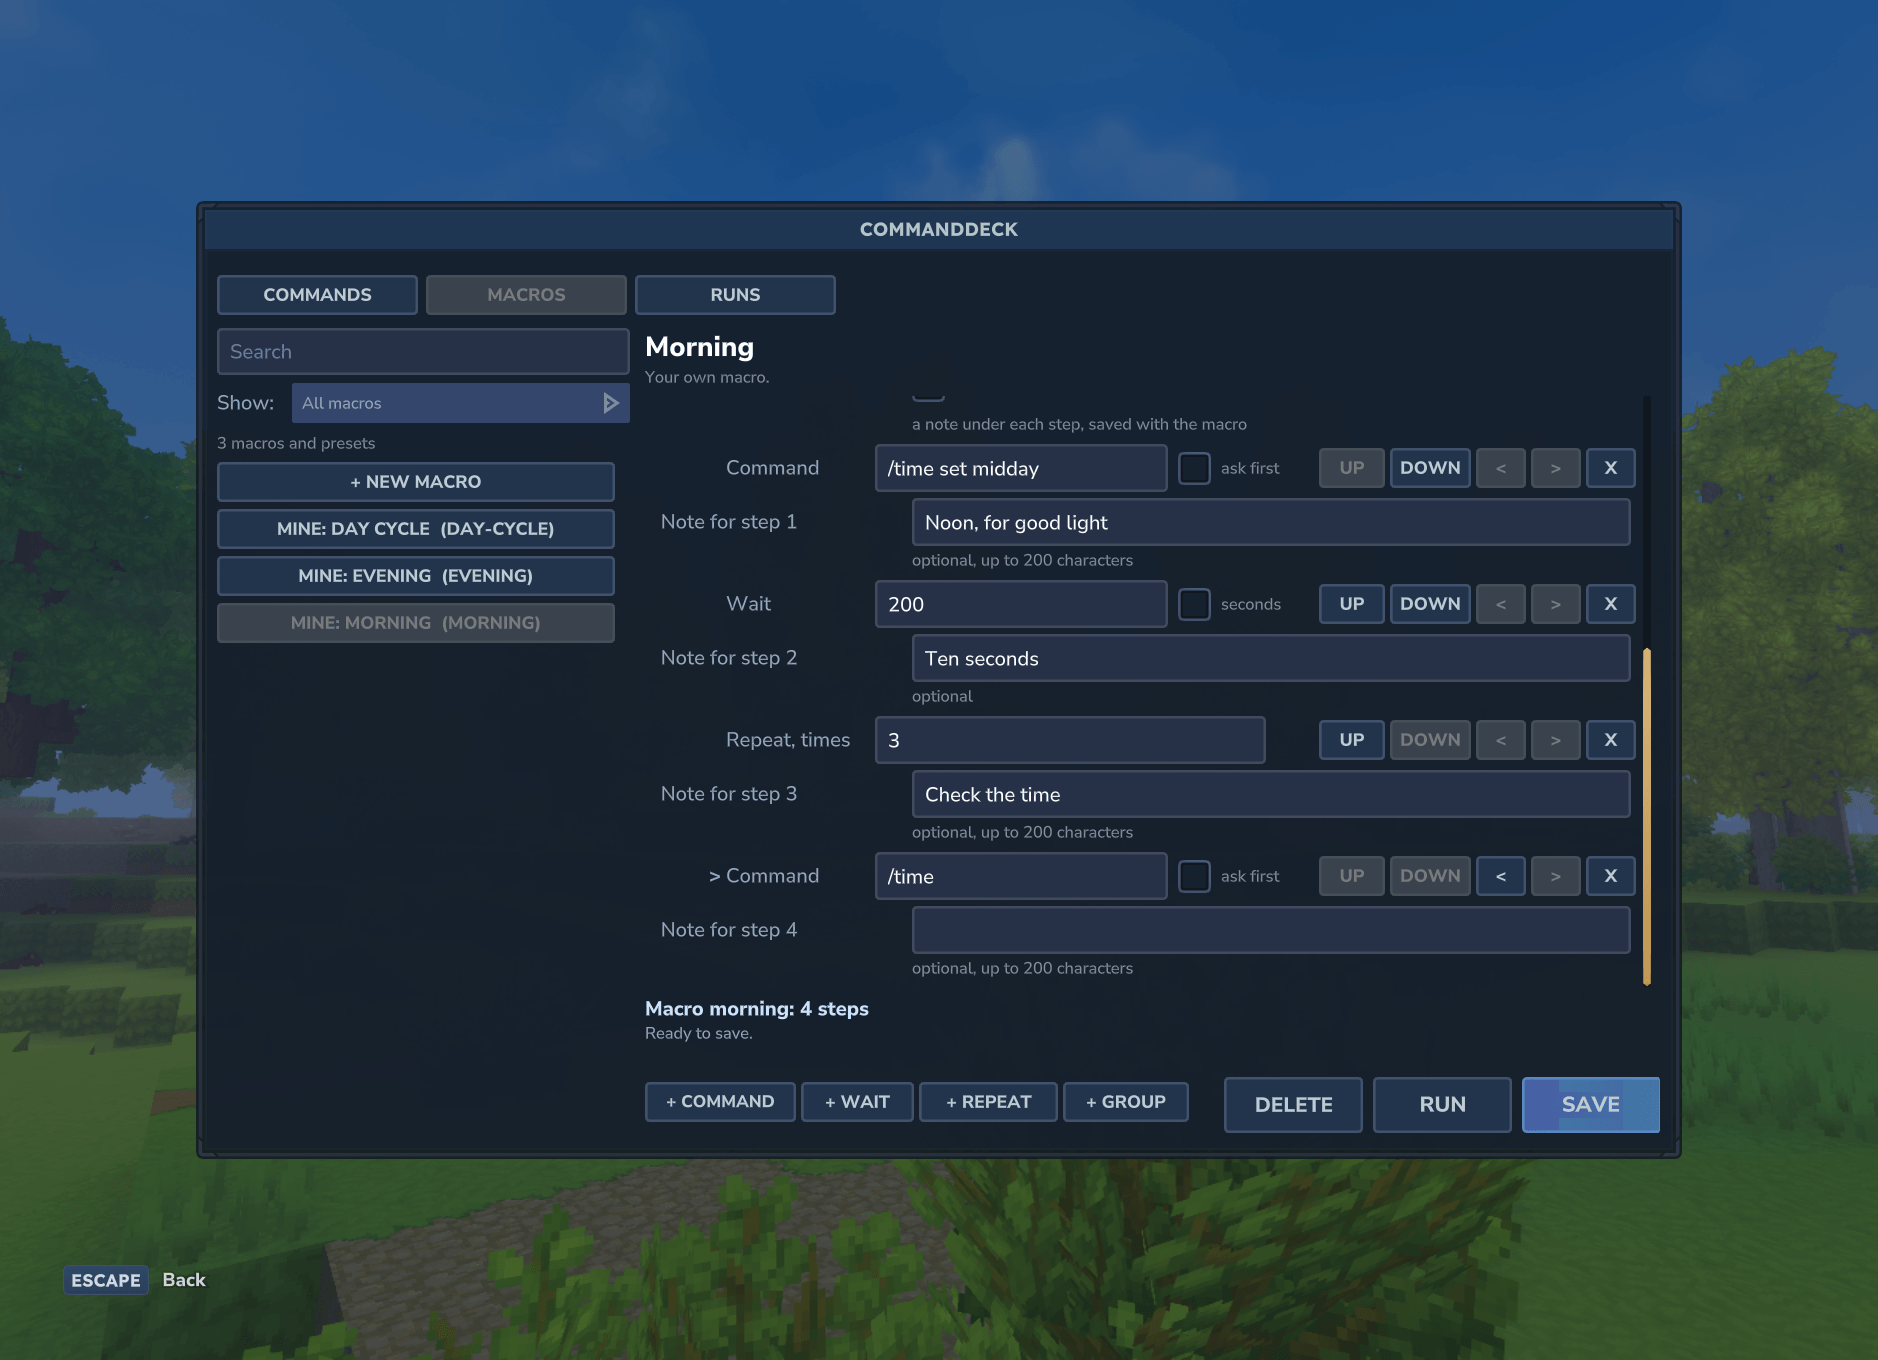Toggle the seconds checkbox for Wait
The width and height of the screenshot is (1878, 1360).
(x=1194, y=604)
